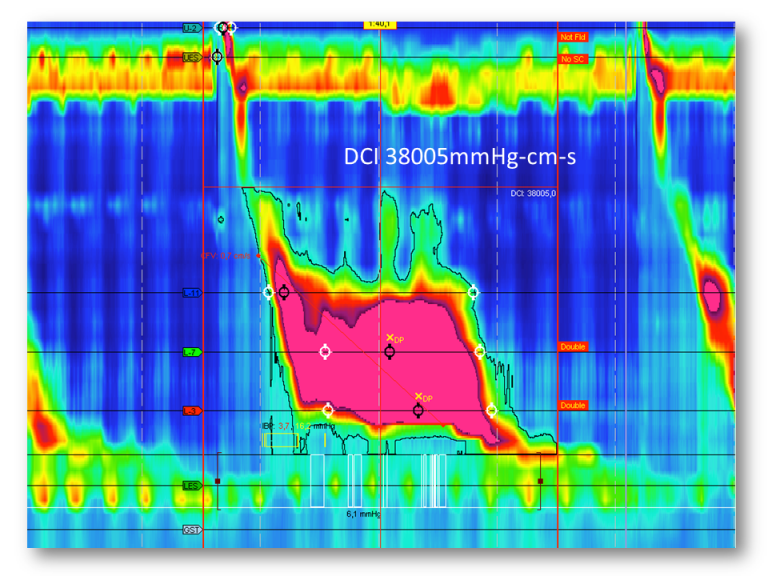The width and height of the screenshot is (768, 576).
Task: Click the black circle marker on UES line
Action: (x=218, y=58)
